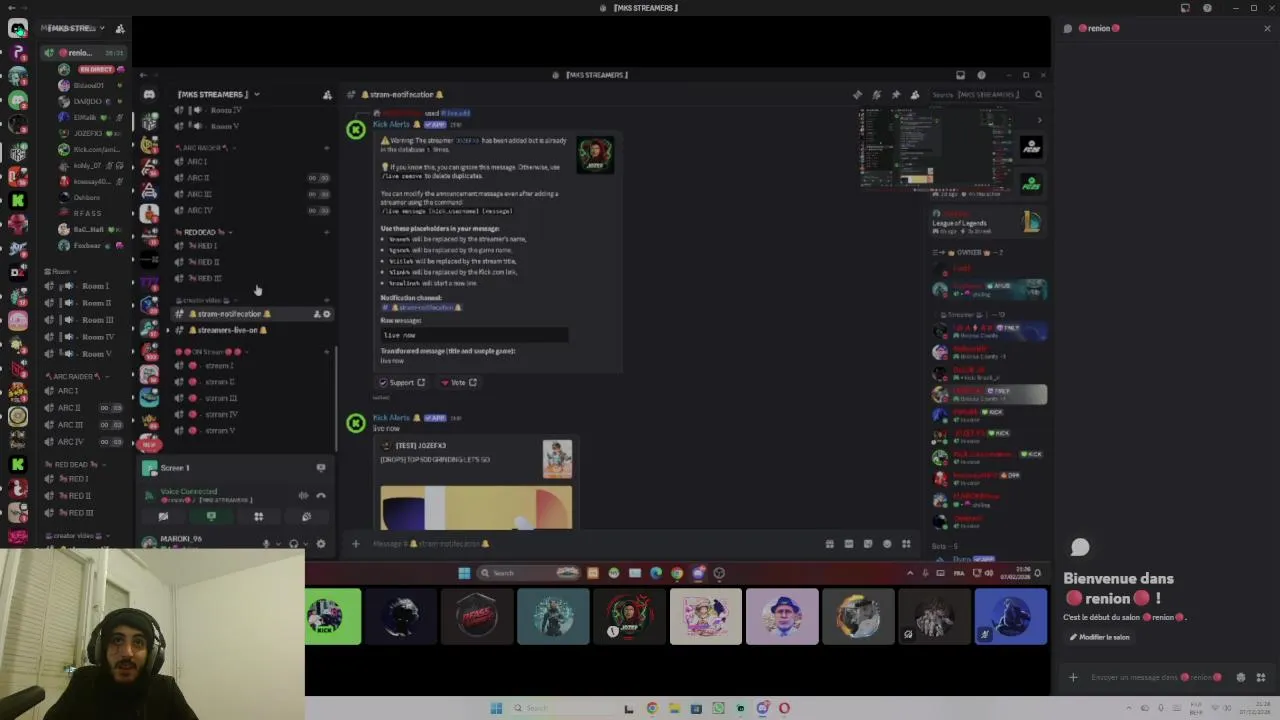Click Vote button under Kick Alerts message
The height and width of the screenshot is (720, 1280).
coord(459,383)
